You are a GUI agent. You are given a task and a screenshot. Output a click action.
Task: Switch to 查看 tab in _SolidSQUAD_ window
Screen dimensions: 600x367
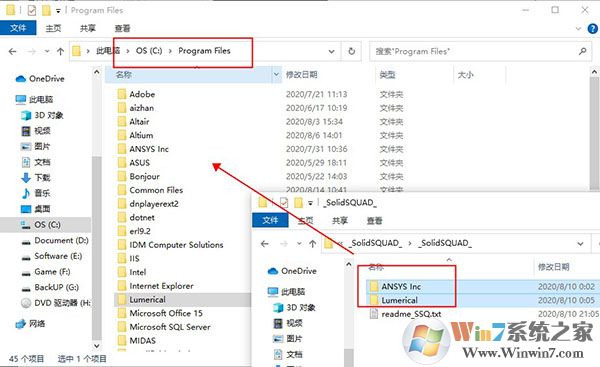[x=374, y=221]
